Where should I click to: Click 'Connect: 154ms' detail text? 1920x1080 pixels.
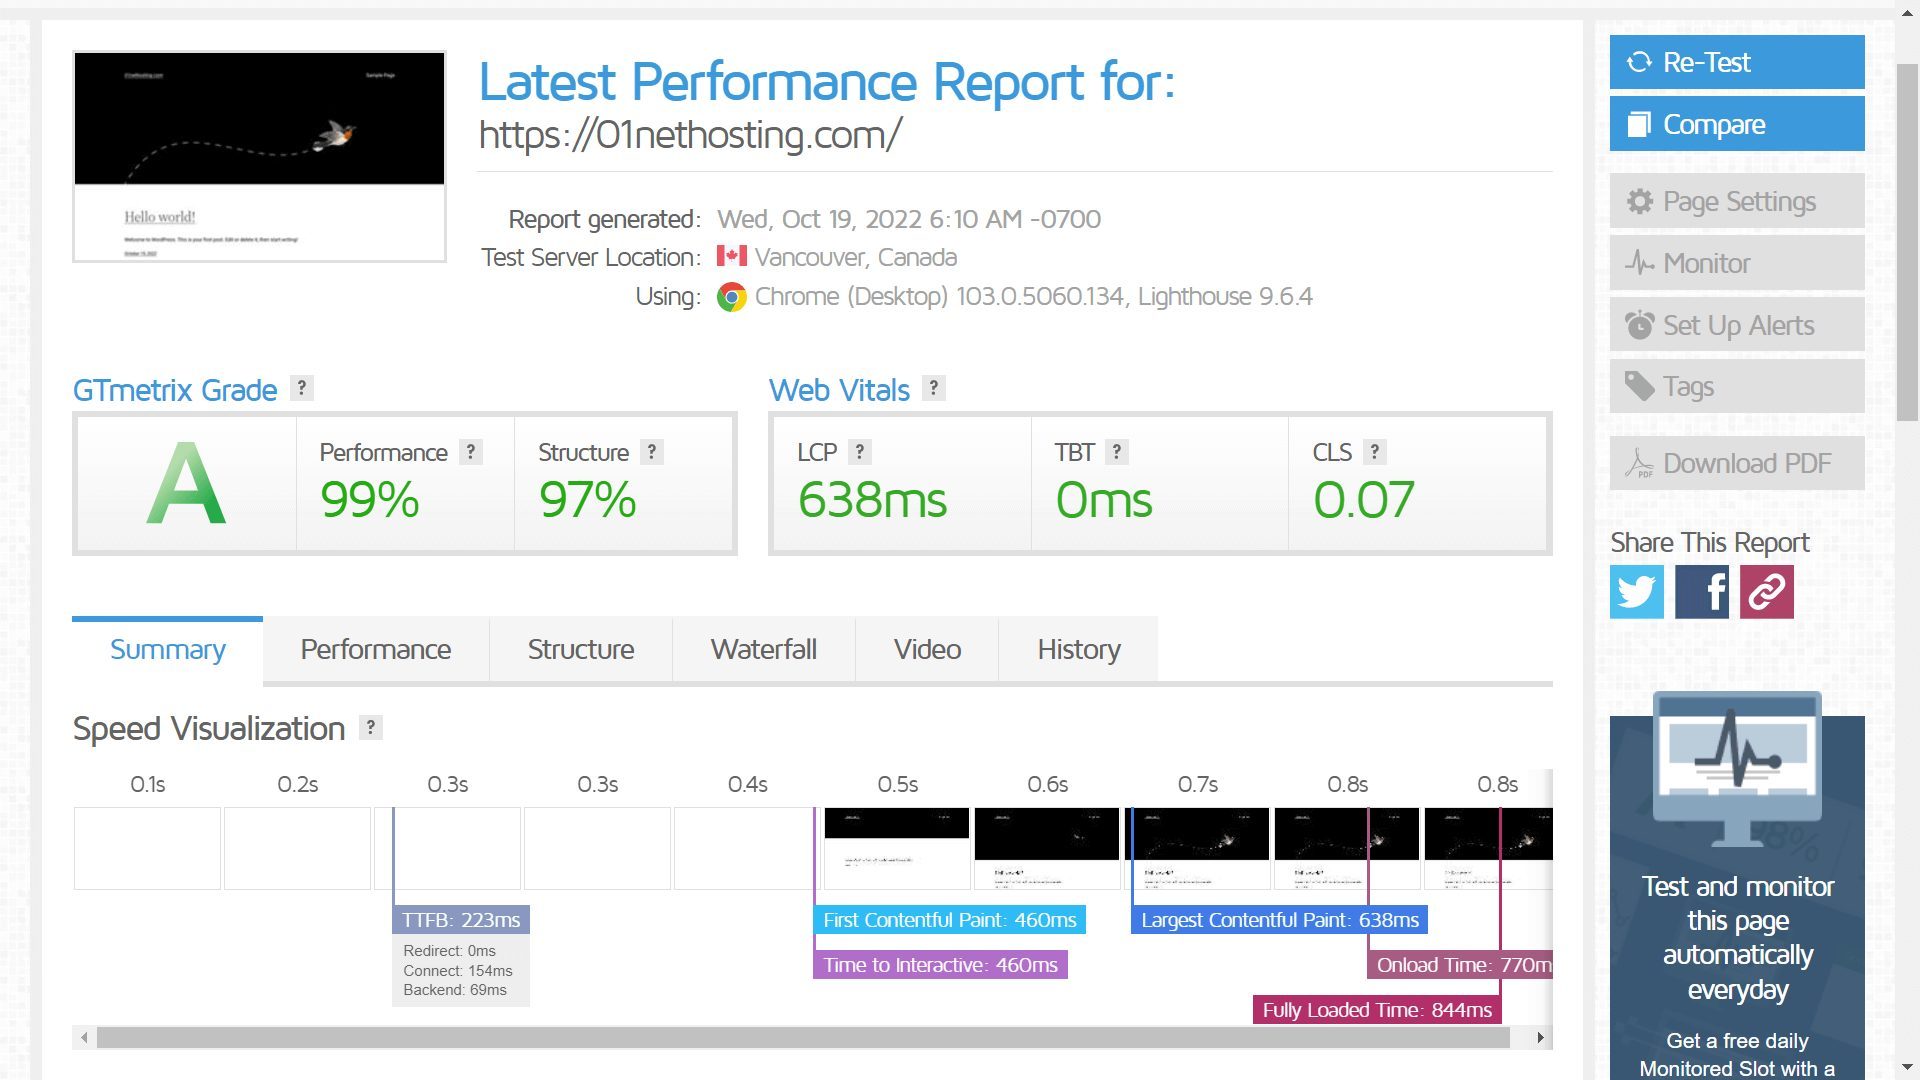click(458, 971)
